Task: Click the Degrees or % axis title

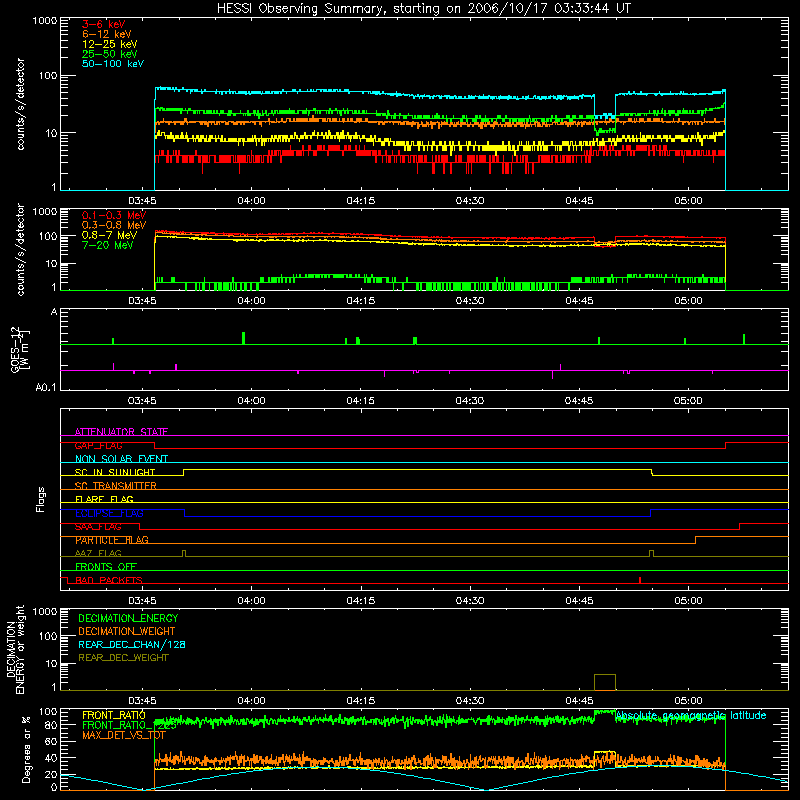Action: click(x=26, y=749)
